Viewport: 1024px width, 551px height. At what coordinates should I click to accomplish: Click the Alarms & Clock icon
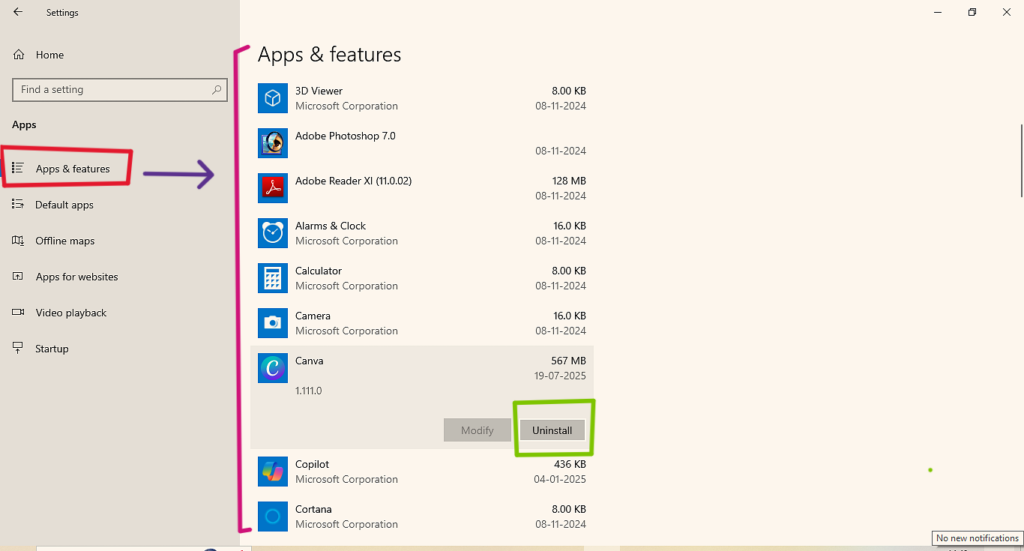click(272, 233)
